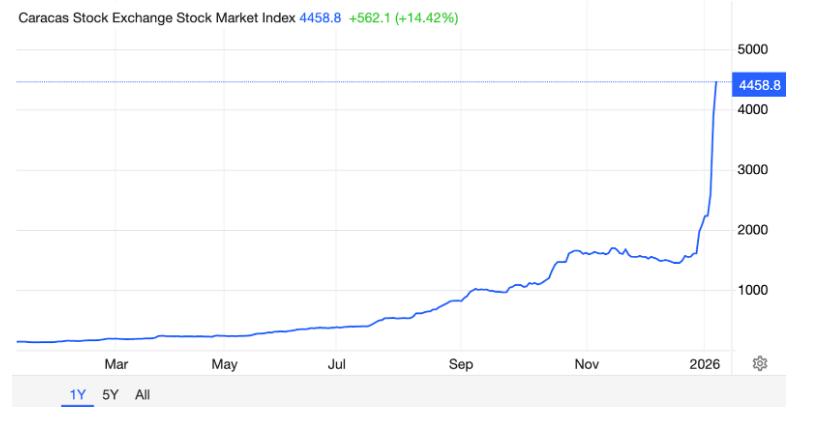This screenshot has width=816, height=422.
Task: Click the green +562.1 (+14.42%) change text
Action: [403, 18]
